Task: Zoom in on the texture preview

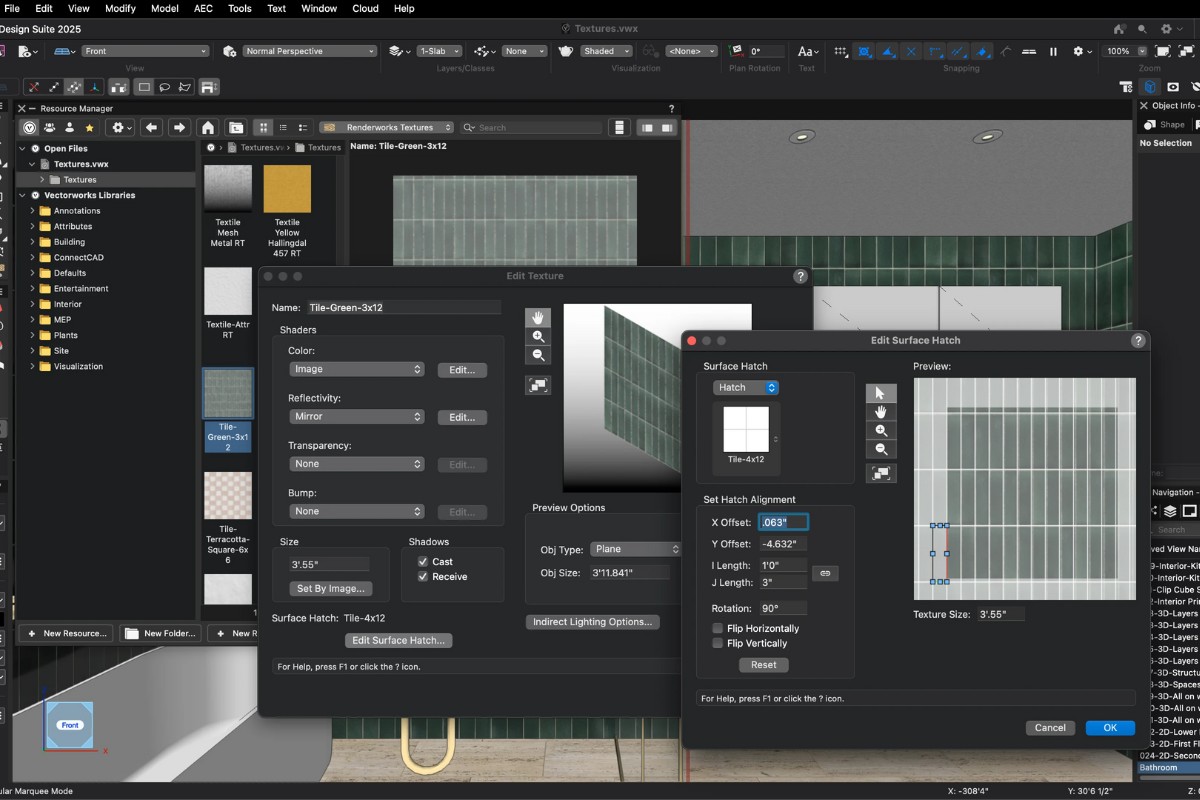Action: tap(538, 337)
